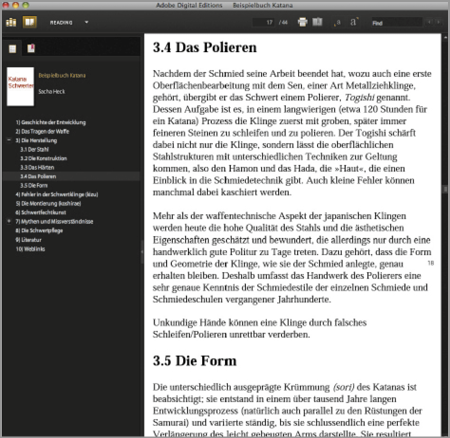The width and height of the screenshot is (450, 438).
Task: Switch to the Library view icon
Action: point(11,22)
